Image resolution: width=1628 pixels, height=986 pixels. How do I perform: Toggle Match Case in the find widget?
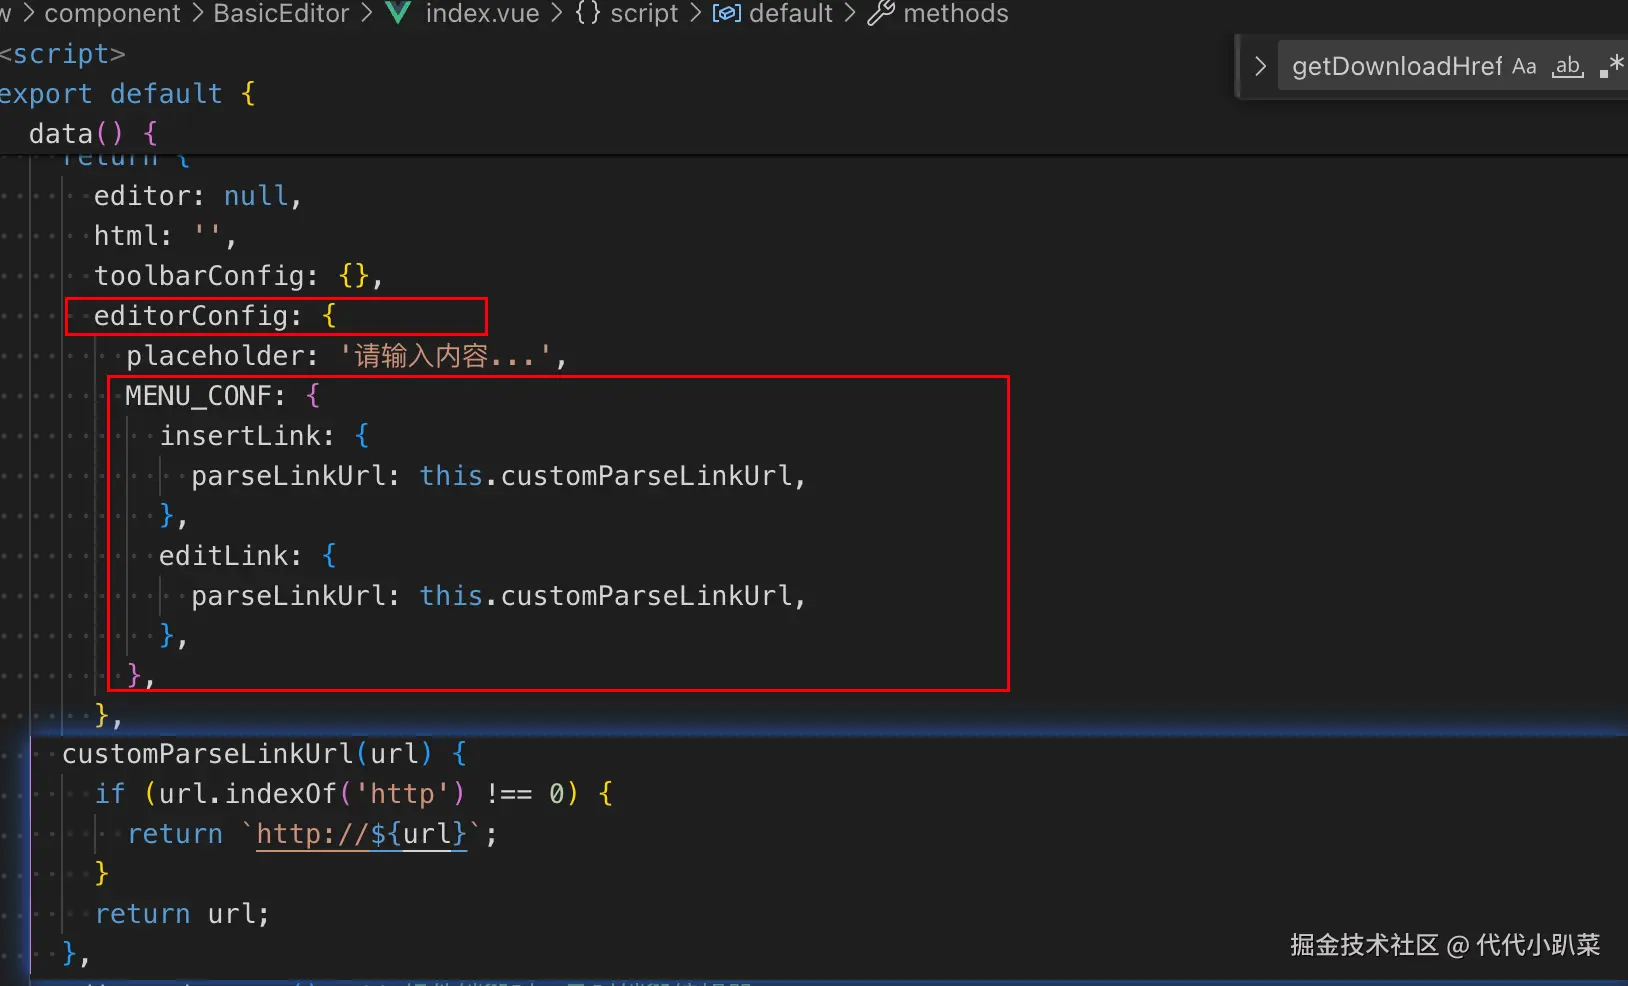[x=1524, y=67]
